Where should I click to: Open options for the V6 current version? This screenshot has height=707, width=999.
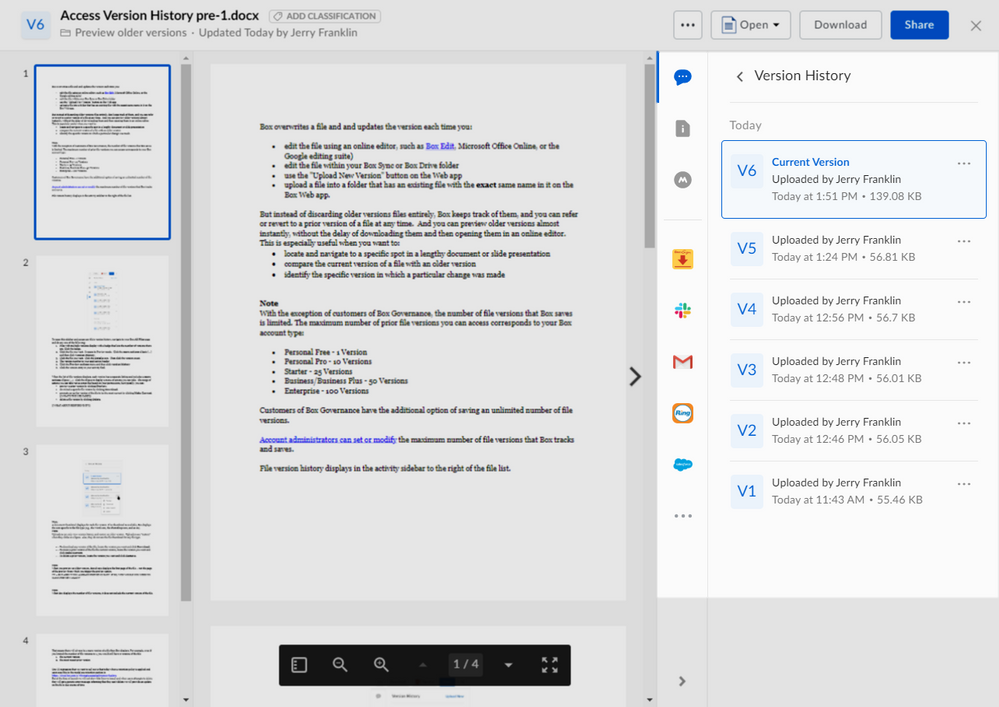pos(964,164)
